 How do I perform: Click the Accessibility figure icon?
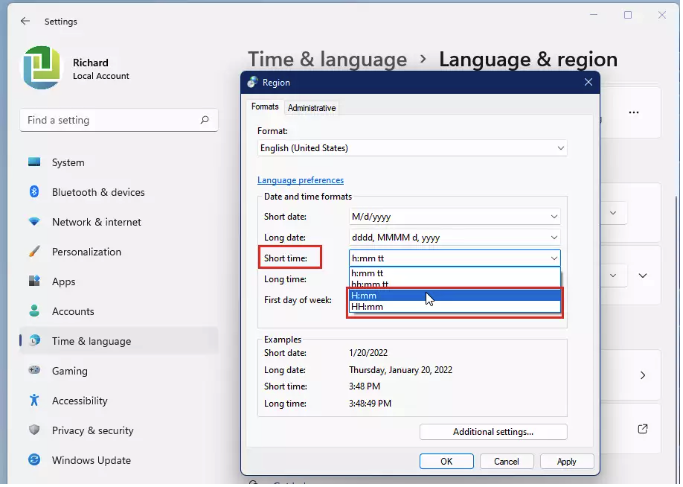(x=34, y=400)
